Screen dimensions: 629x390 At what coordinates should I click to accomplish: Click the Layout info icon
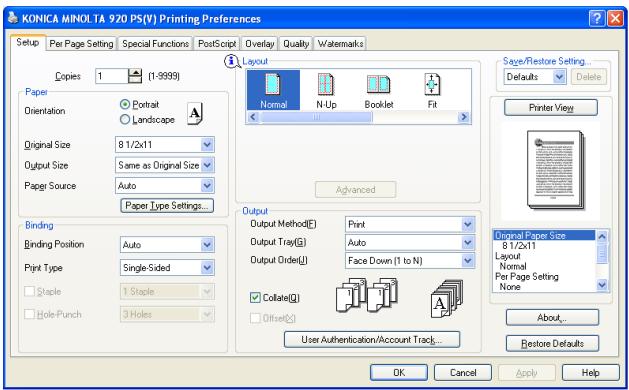click(x=231, y=61)
